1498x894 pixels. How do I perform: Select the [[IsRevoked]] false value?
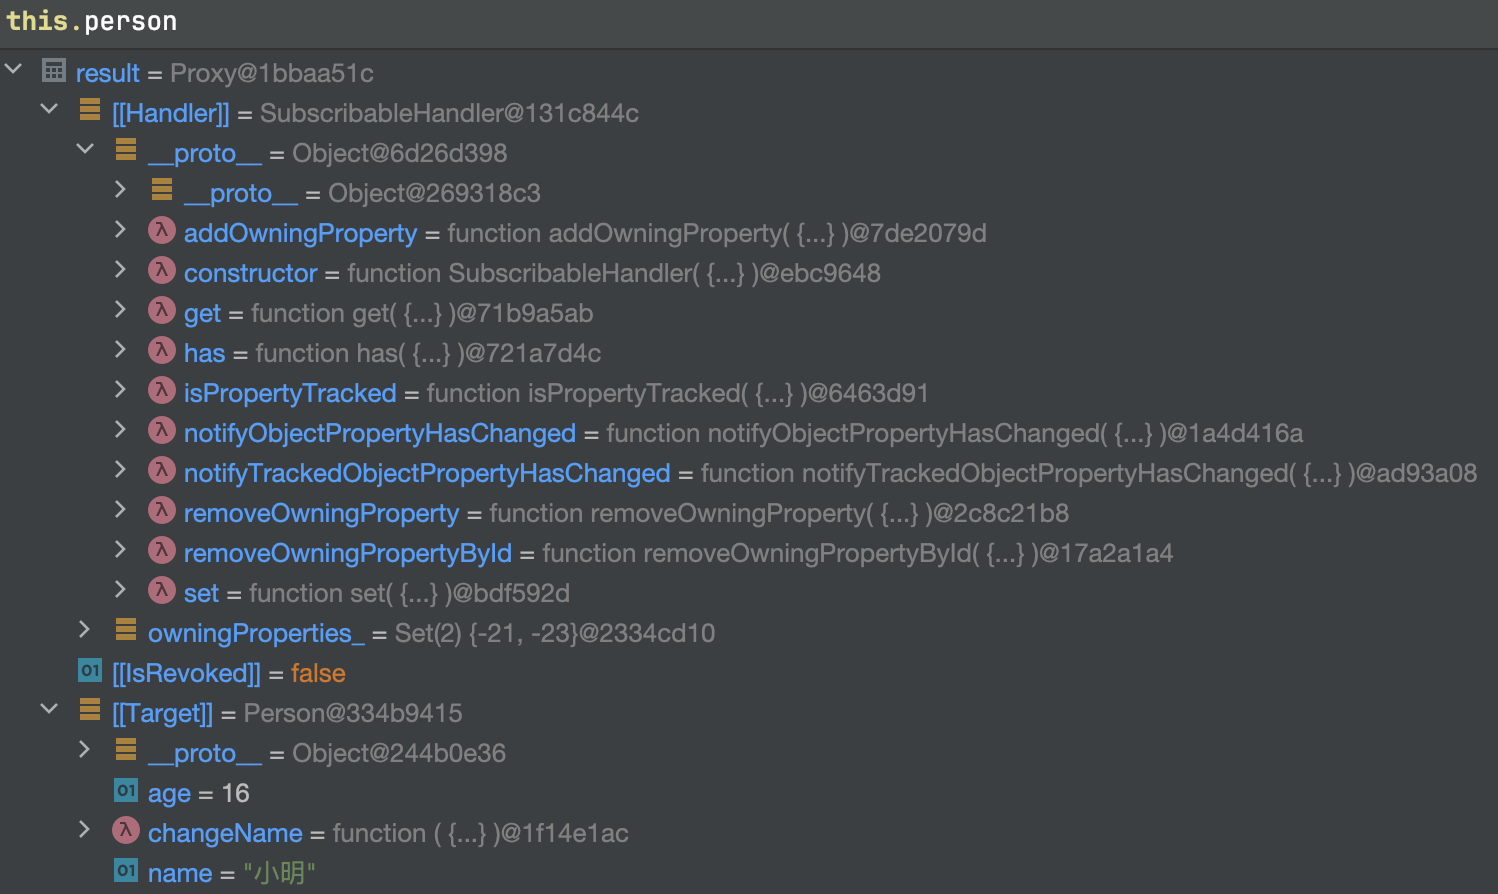318,673
